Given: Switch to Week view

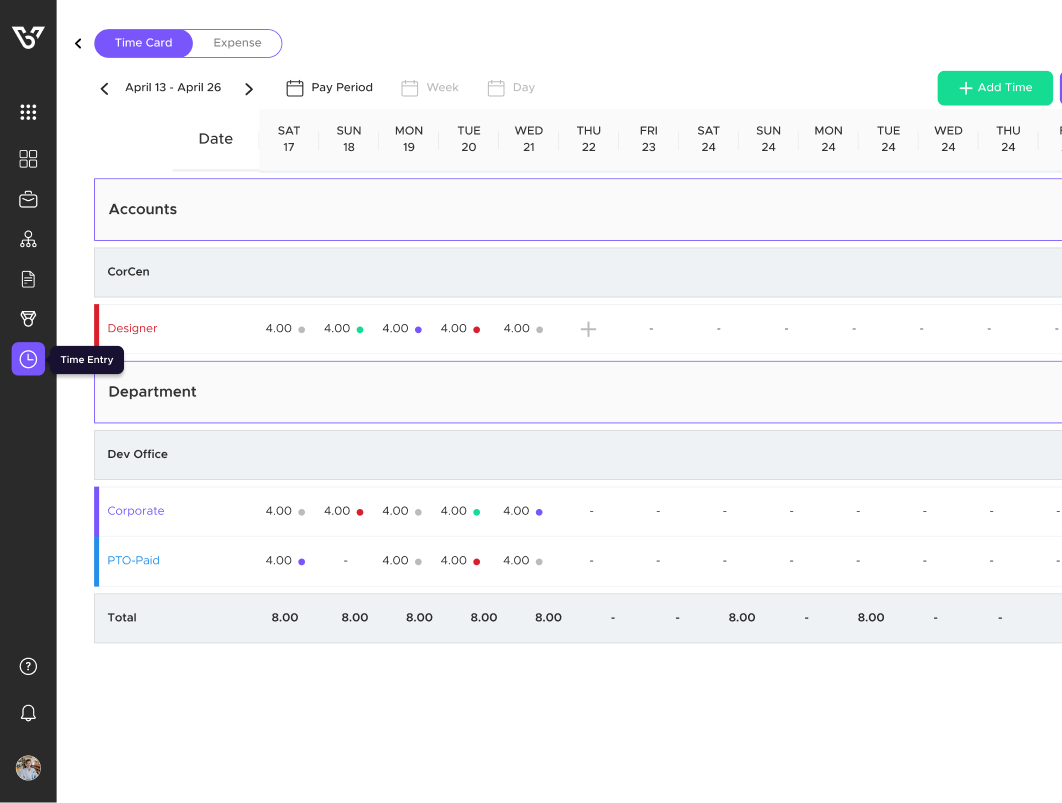Looking at the screenshot, I should pos(430,87).
